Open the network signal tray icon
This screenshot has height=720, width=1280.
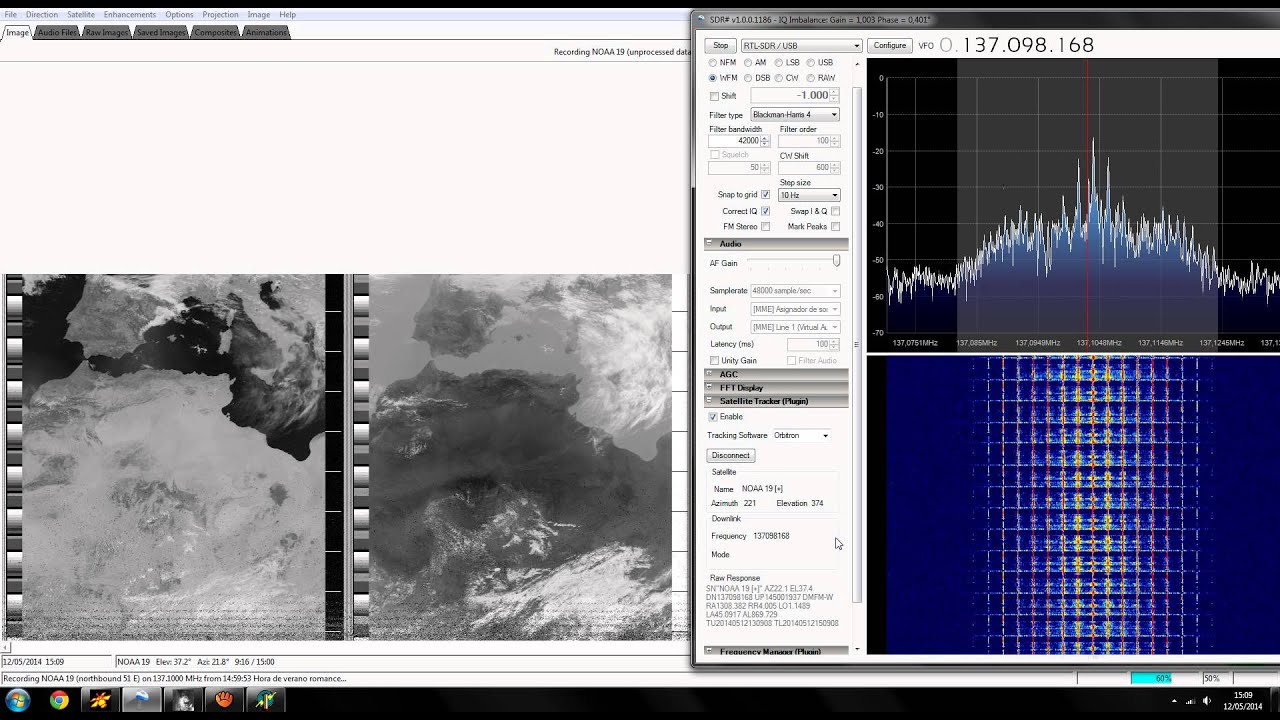tap(1192, 701)
